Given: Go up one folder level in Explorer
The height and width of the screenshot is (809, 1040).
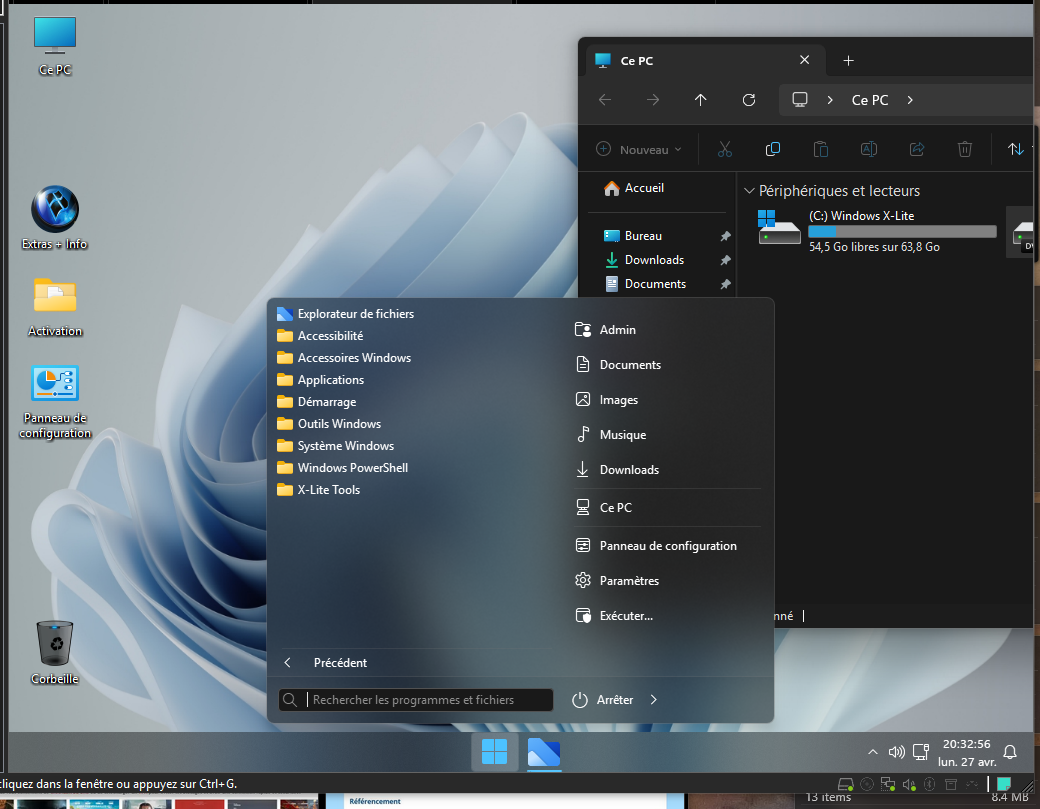Looking at the screenshot, I should pos(700,99).
